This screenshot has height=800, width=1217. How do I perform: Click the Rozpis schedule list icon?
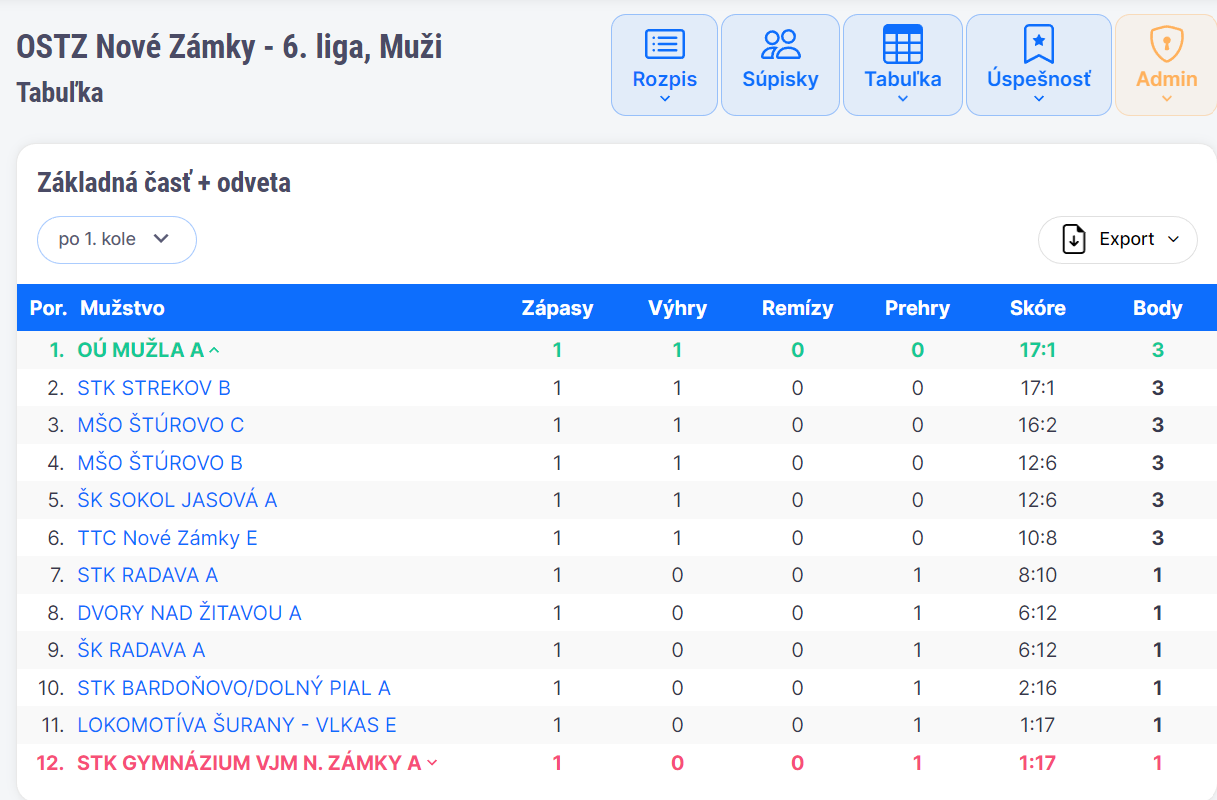[x=665, y=44]
